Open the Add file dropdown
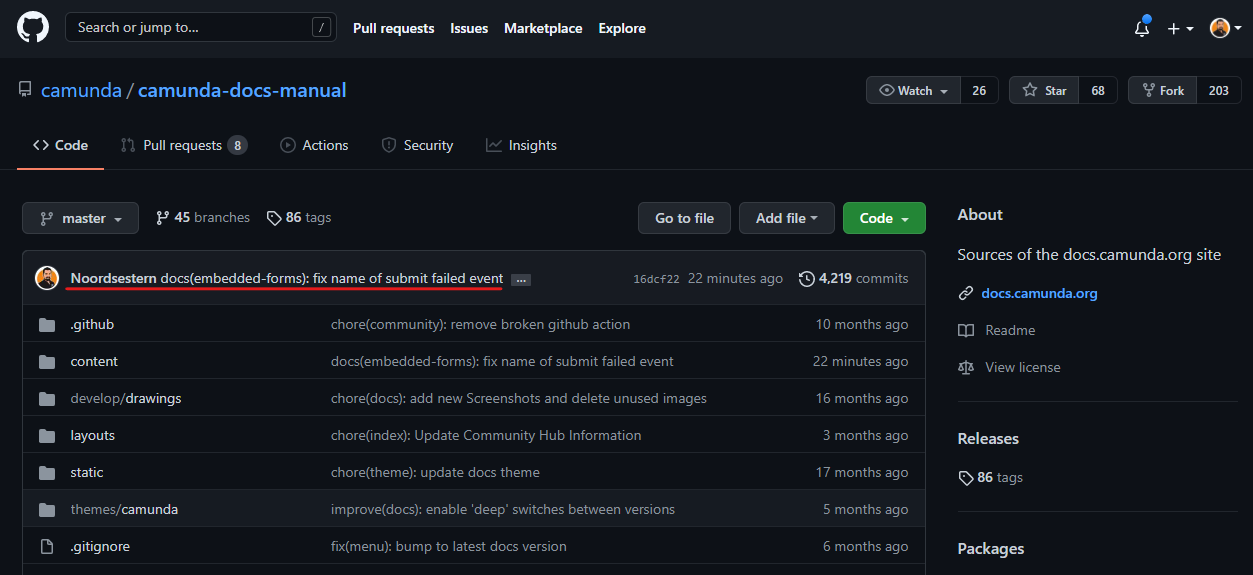Screen dimensions: 1253x575 click(787, 218)
